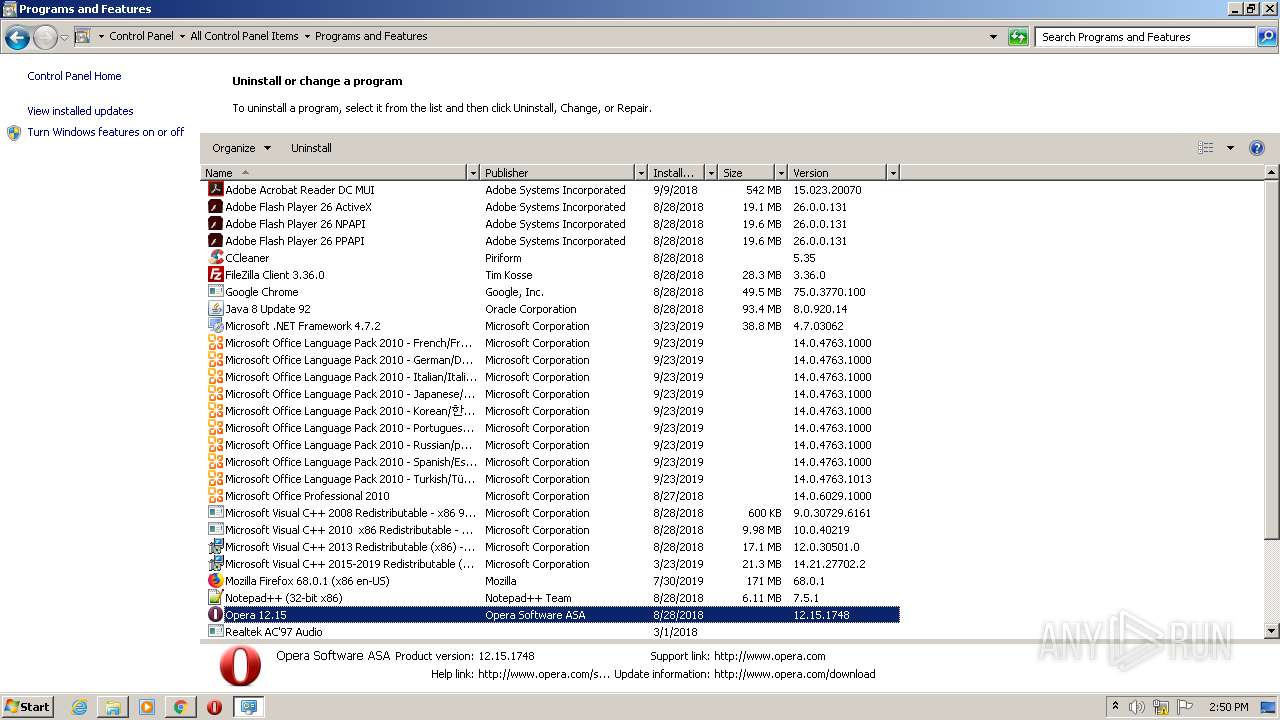Click the change view icon

point(1206,148)
